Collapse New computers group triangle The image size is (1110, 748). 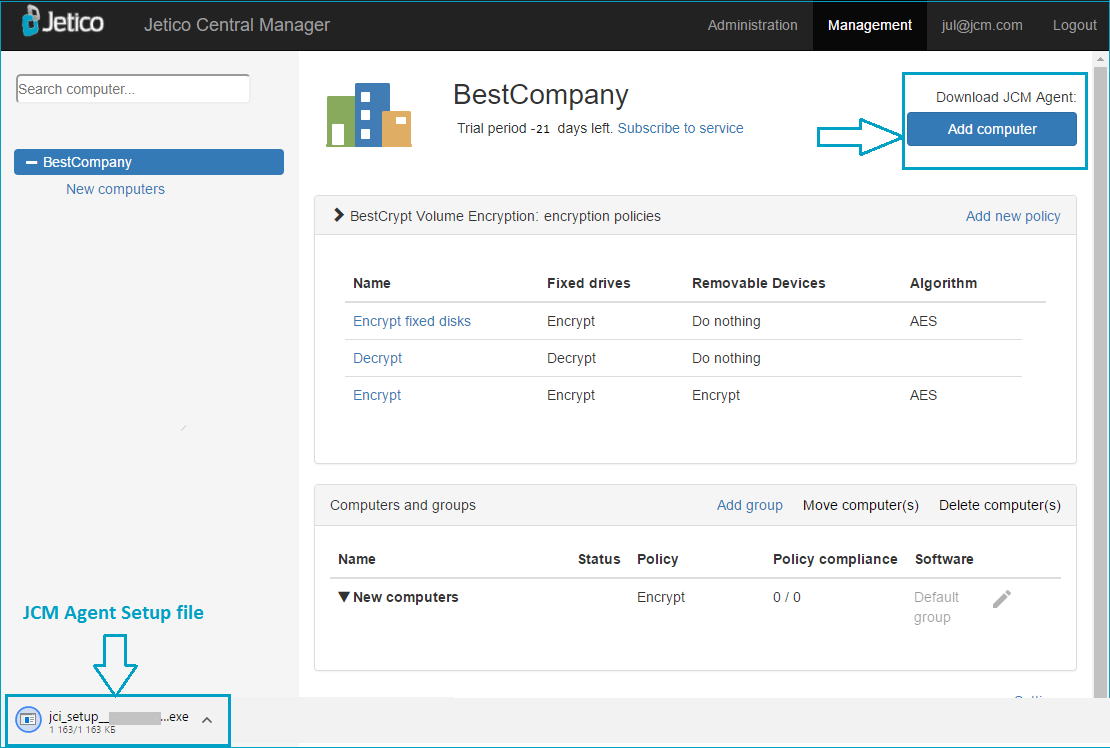point(344,597)
